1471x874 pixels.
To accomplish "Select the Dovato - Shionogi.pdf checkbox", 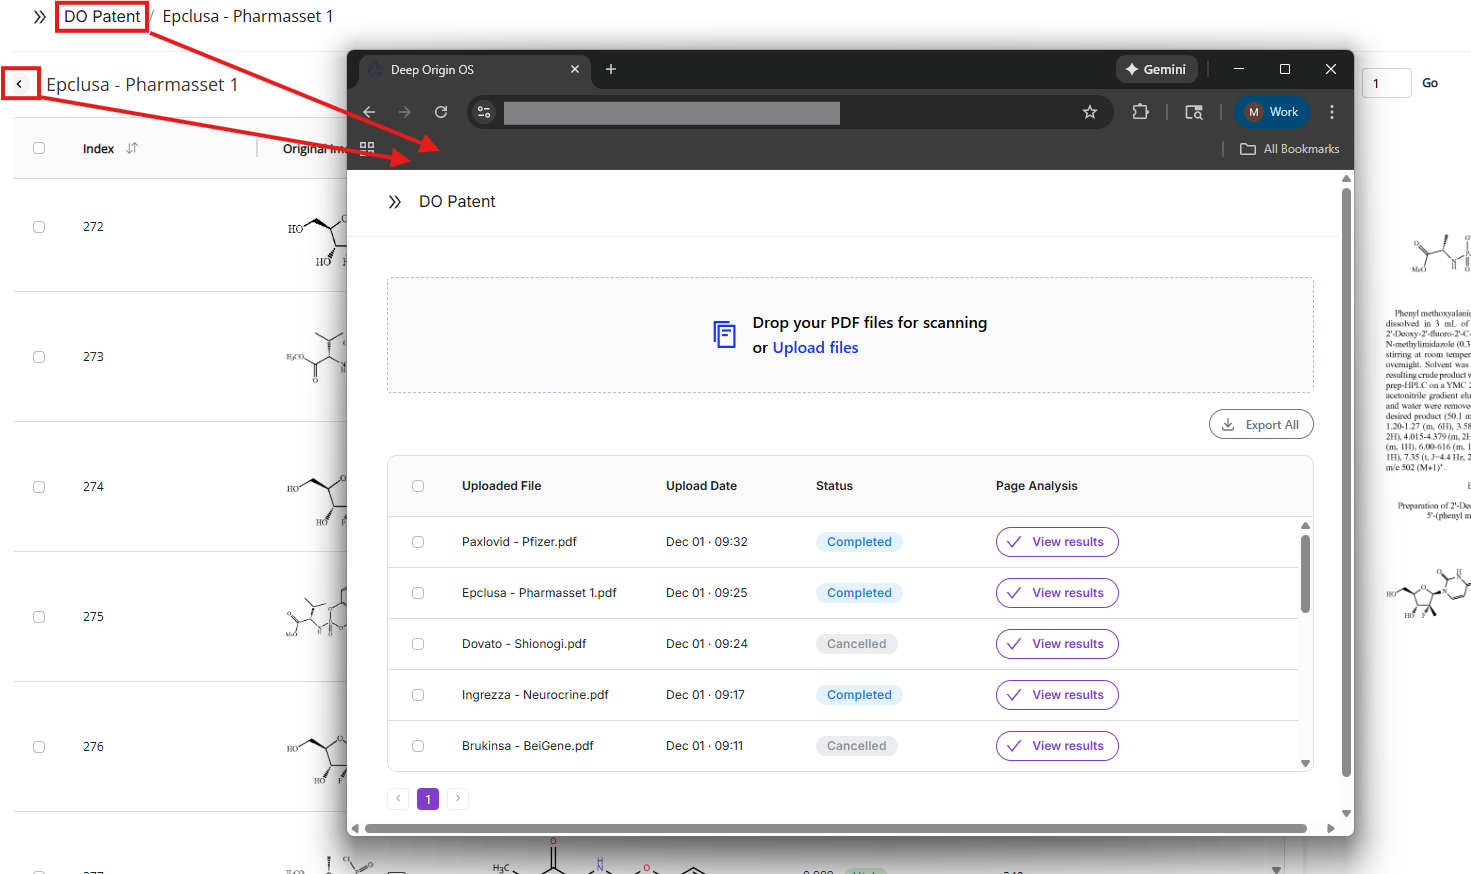I will click(x=418, y=644).
